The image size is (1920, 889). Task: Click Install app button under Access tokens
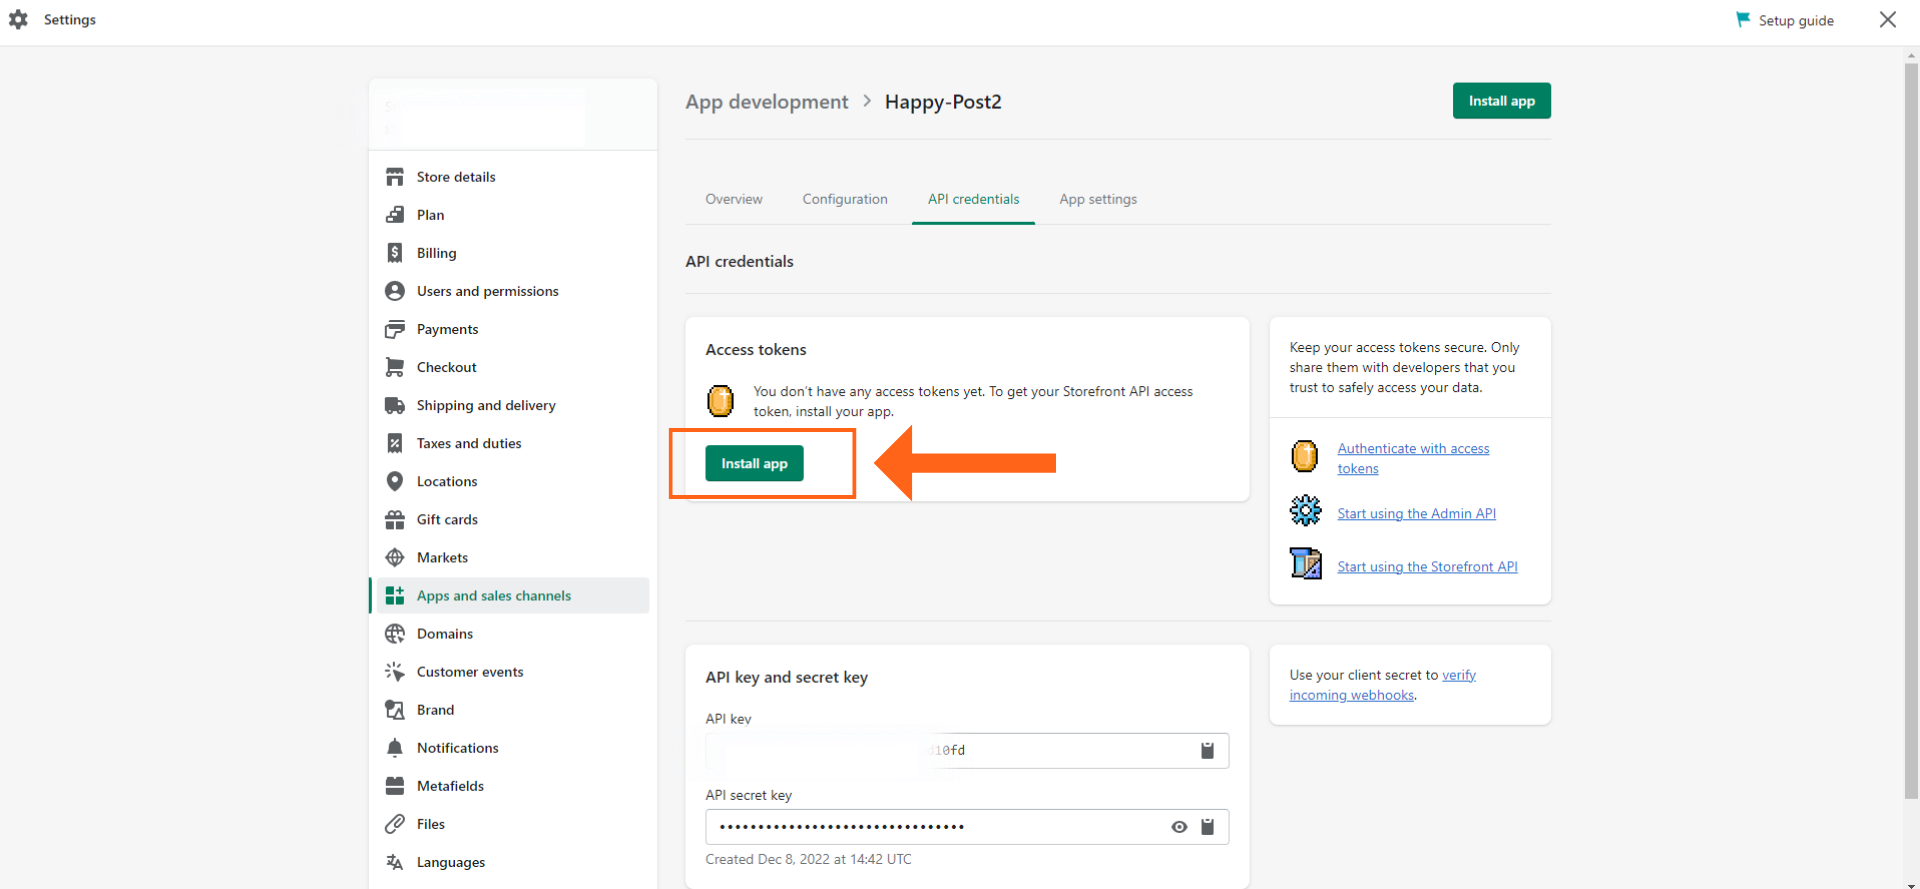coord(754,464)
